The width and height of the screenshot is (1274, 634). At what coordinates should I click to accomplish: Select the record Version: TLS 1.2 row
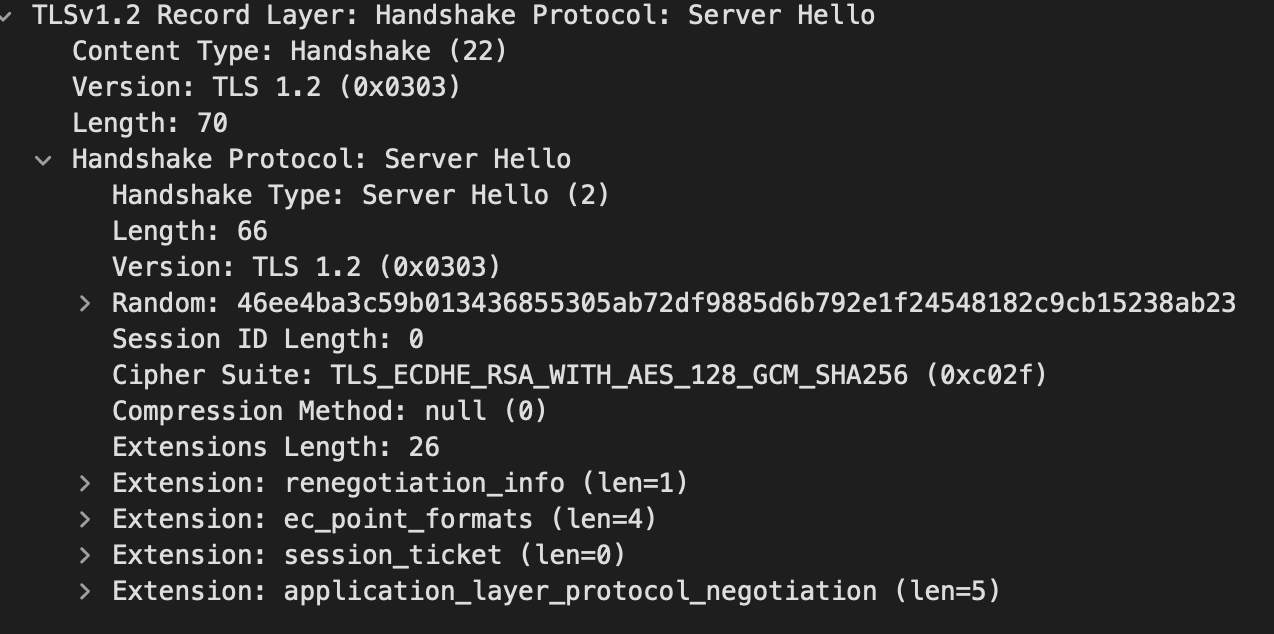pyautogui.click(x=266, y=87)
